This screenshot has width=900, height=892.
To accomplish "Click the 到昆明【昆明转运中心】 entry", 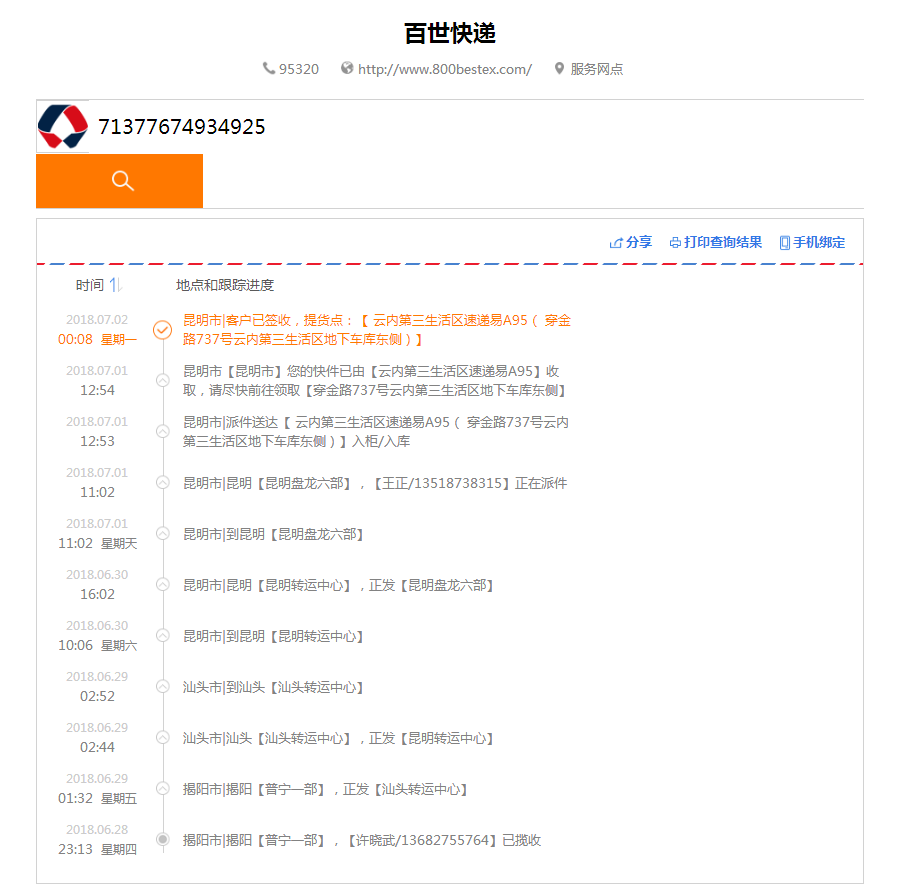I will point(273,637).
